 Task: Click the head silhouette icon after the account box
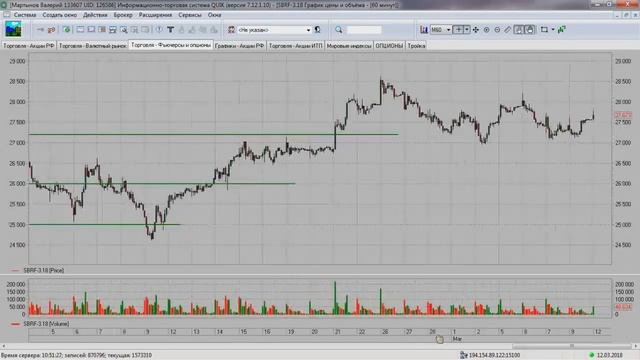318,30
